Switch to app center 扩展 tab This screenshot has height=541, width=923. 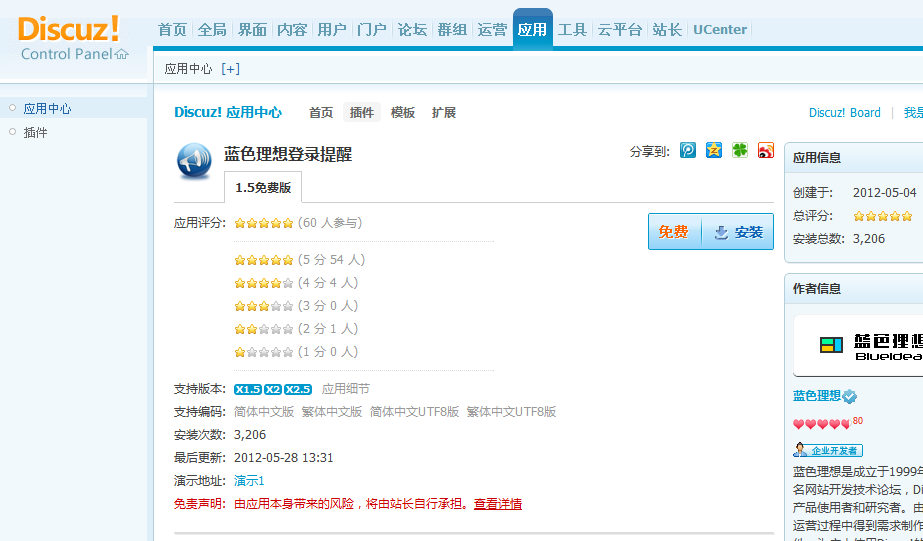click(444, 112)
